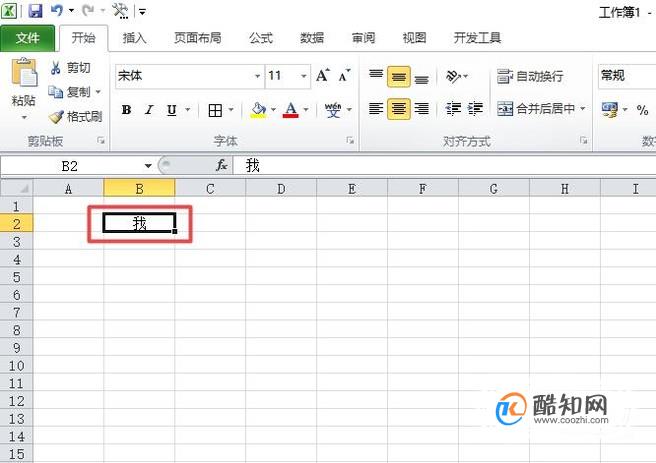Toggle Italic formatting
The height and width of the screenshot is (463, 656).
149,110
